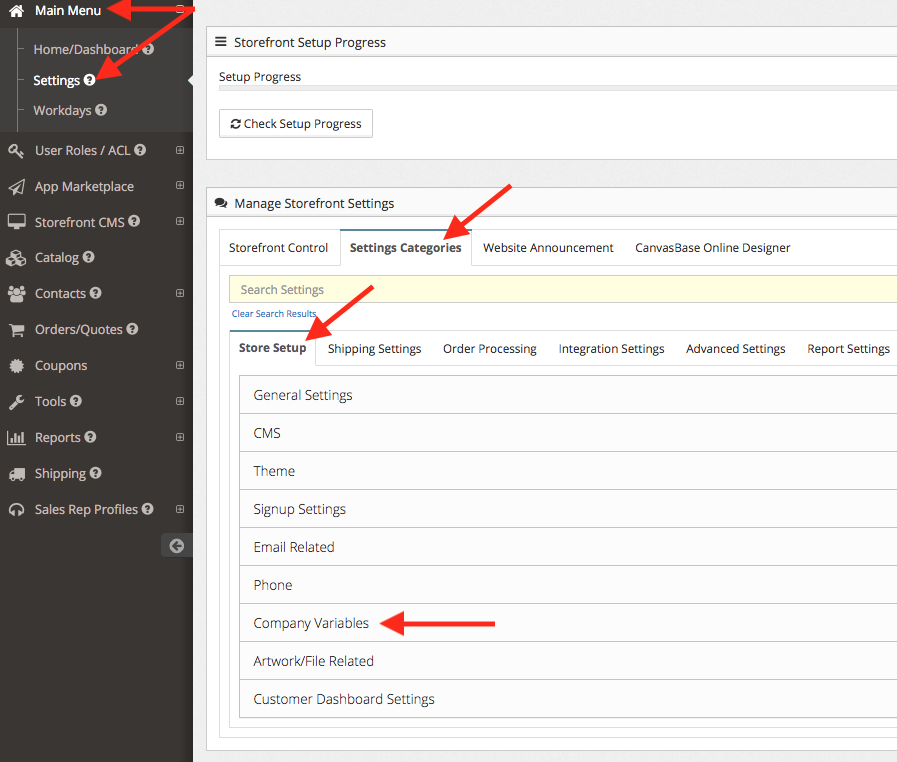The width and height of the screenshot is (897, 762).
Task: Click the help icon next to Settings
Action: [x=90, y=80]
